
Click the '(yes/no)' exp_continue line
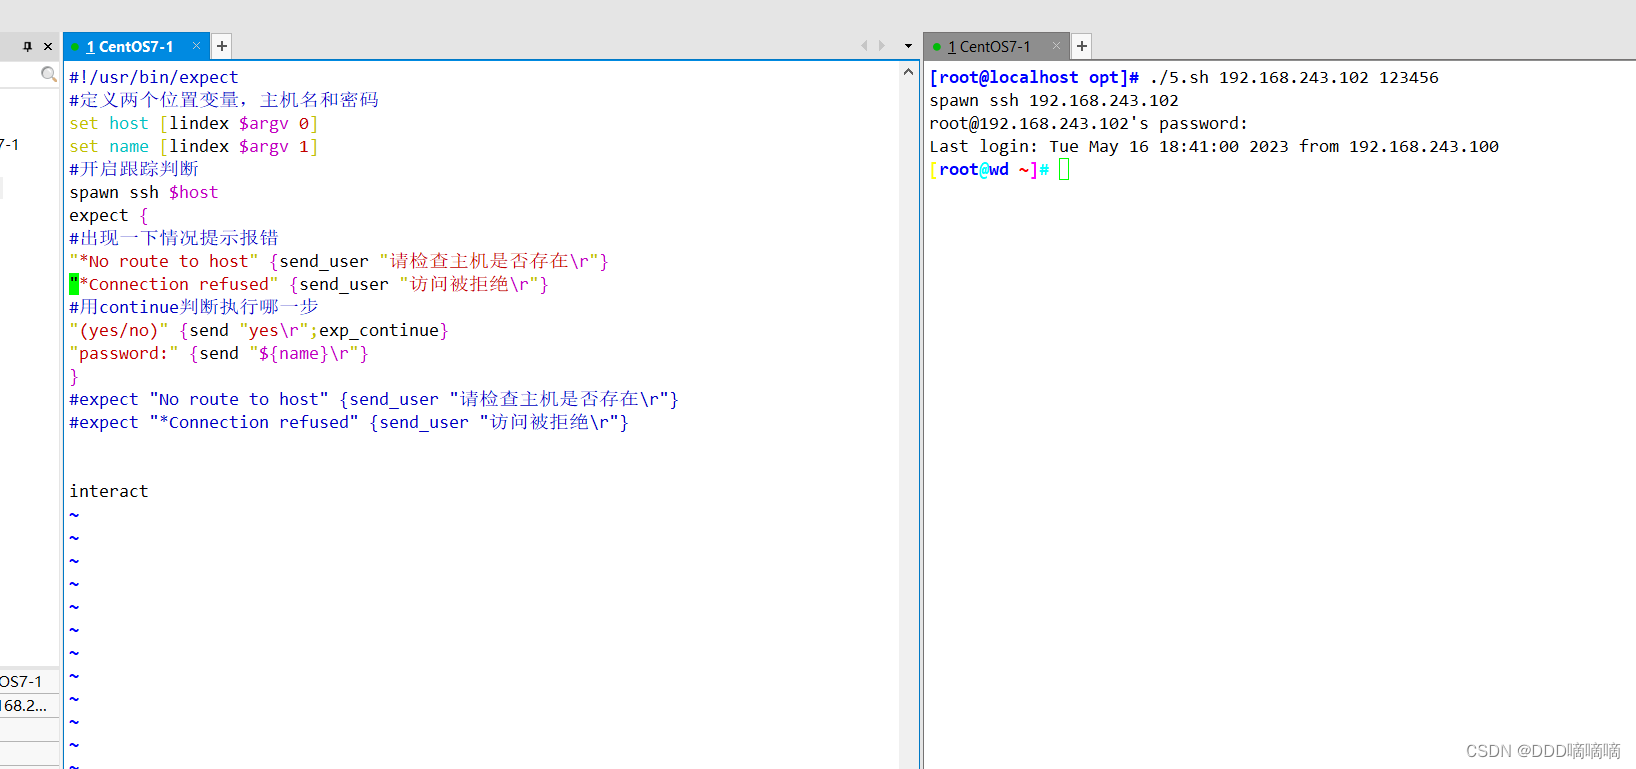click(258, 330)
